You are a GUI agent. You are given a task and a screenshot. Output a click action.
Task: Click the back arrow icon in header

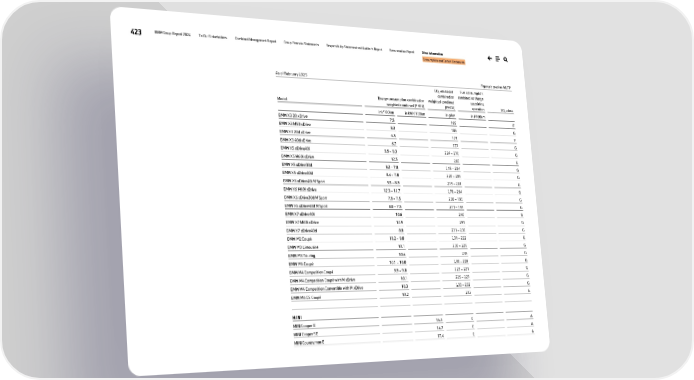pos(490,58)
